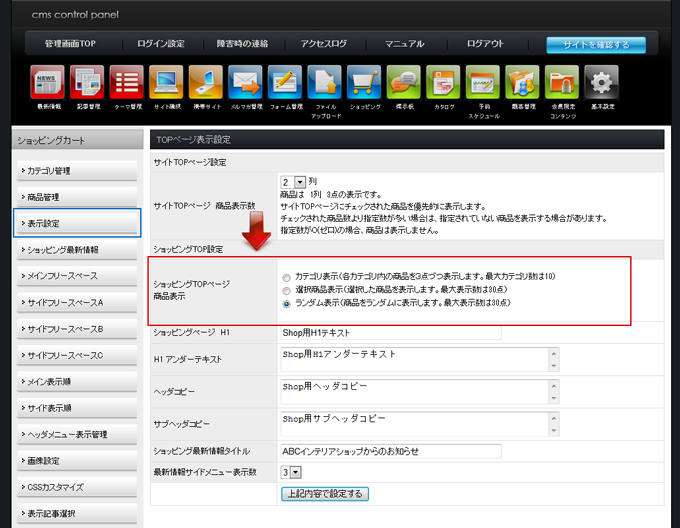Click the ショッピングページ H1 text field
Image resolution: width=680 pixels, height=528 pixels.
(390, 333)
